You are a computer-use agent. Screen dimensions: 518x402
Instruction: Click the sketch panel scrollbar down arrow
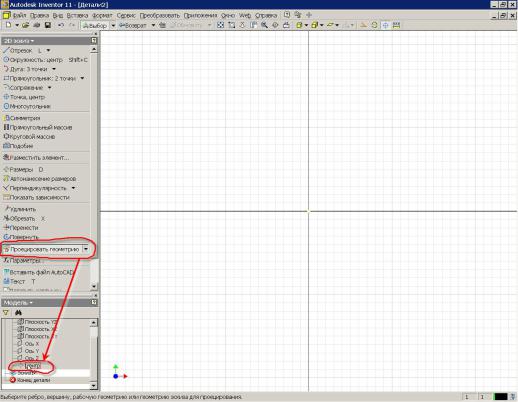pos(94,286)
